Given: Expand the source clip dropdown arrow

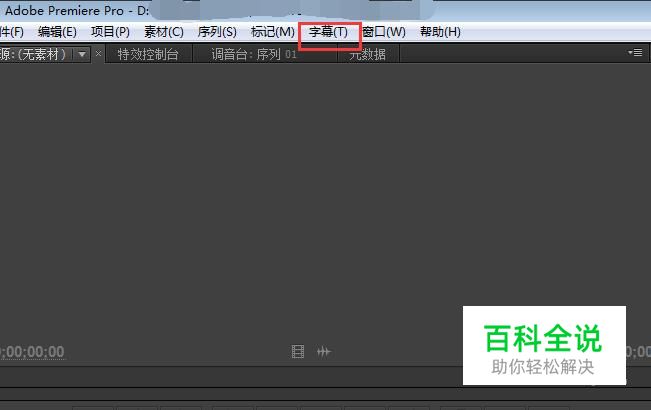Looking at the screenshot, I should click(82, 54).
